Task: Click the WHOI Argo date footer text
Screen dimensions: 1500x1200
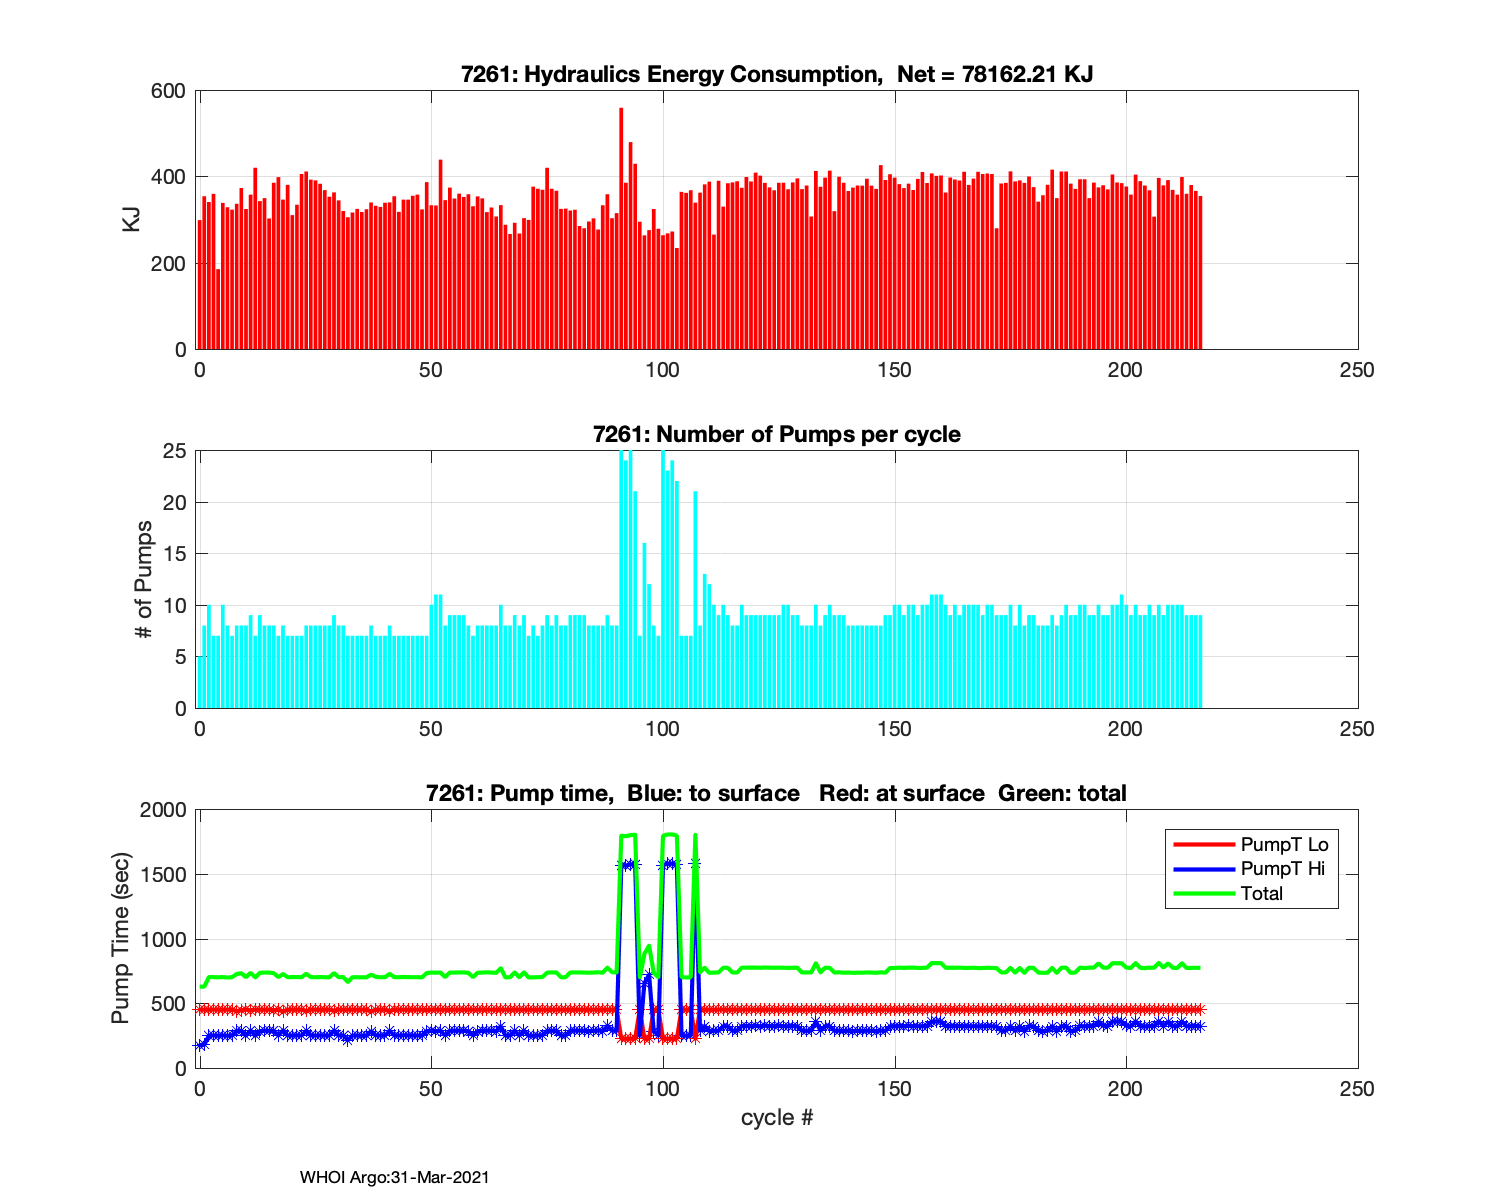Action: click(394, 1177)
